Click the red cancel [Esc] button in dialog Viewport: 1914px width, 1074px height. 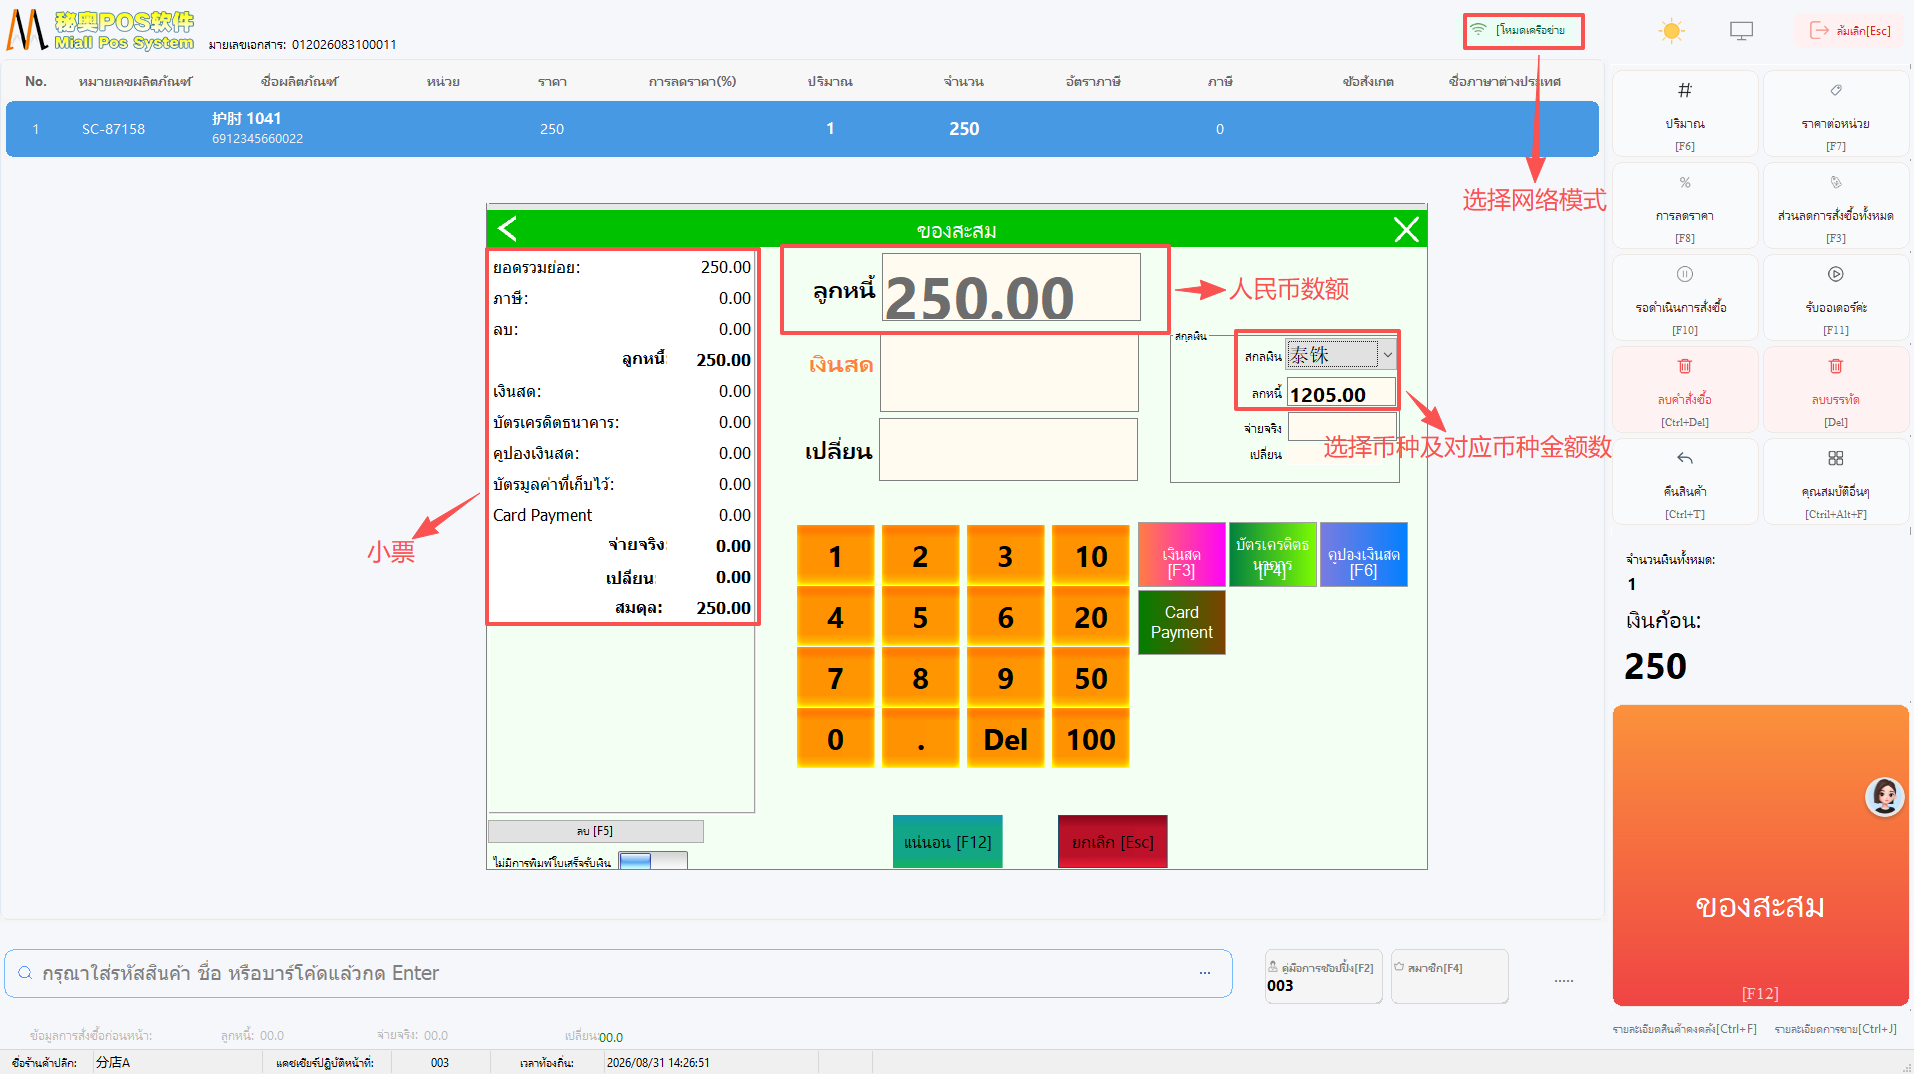pyautogui.click(x=1112, y=842)
